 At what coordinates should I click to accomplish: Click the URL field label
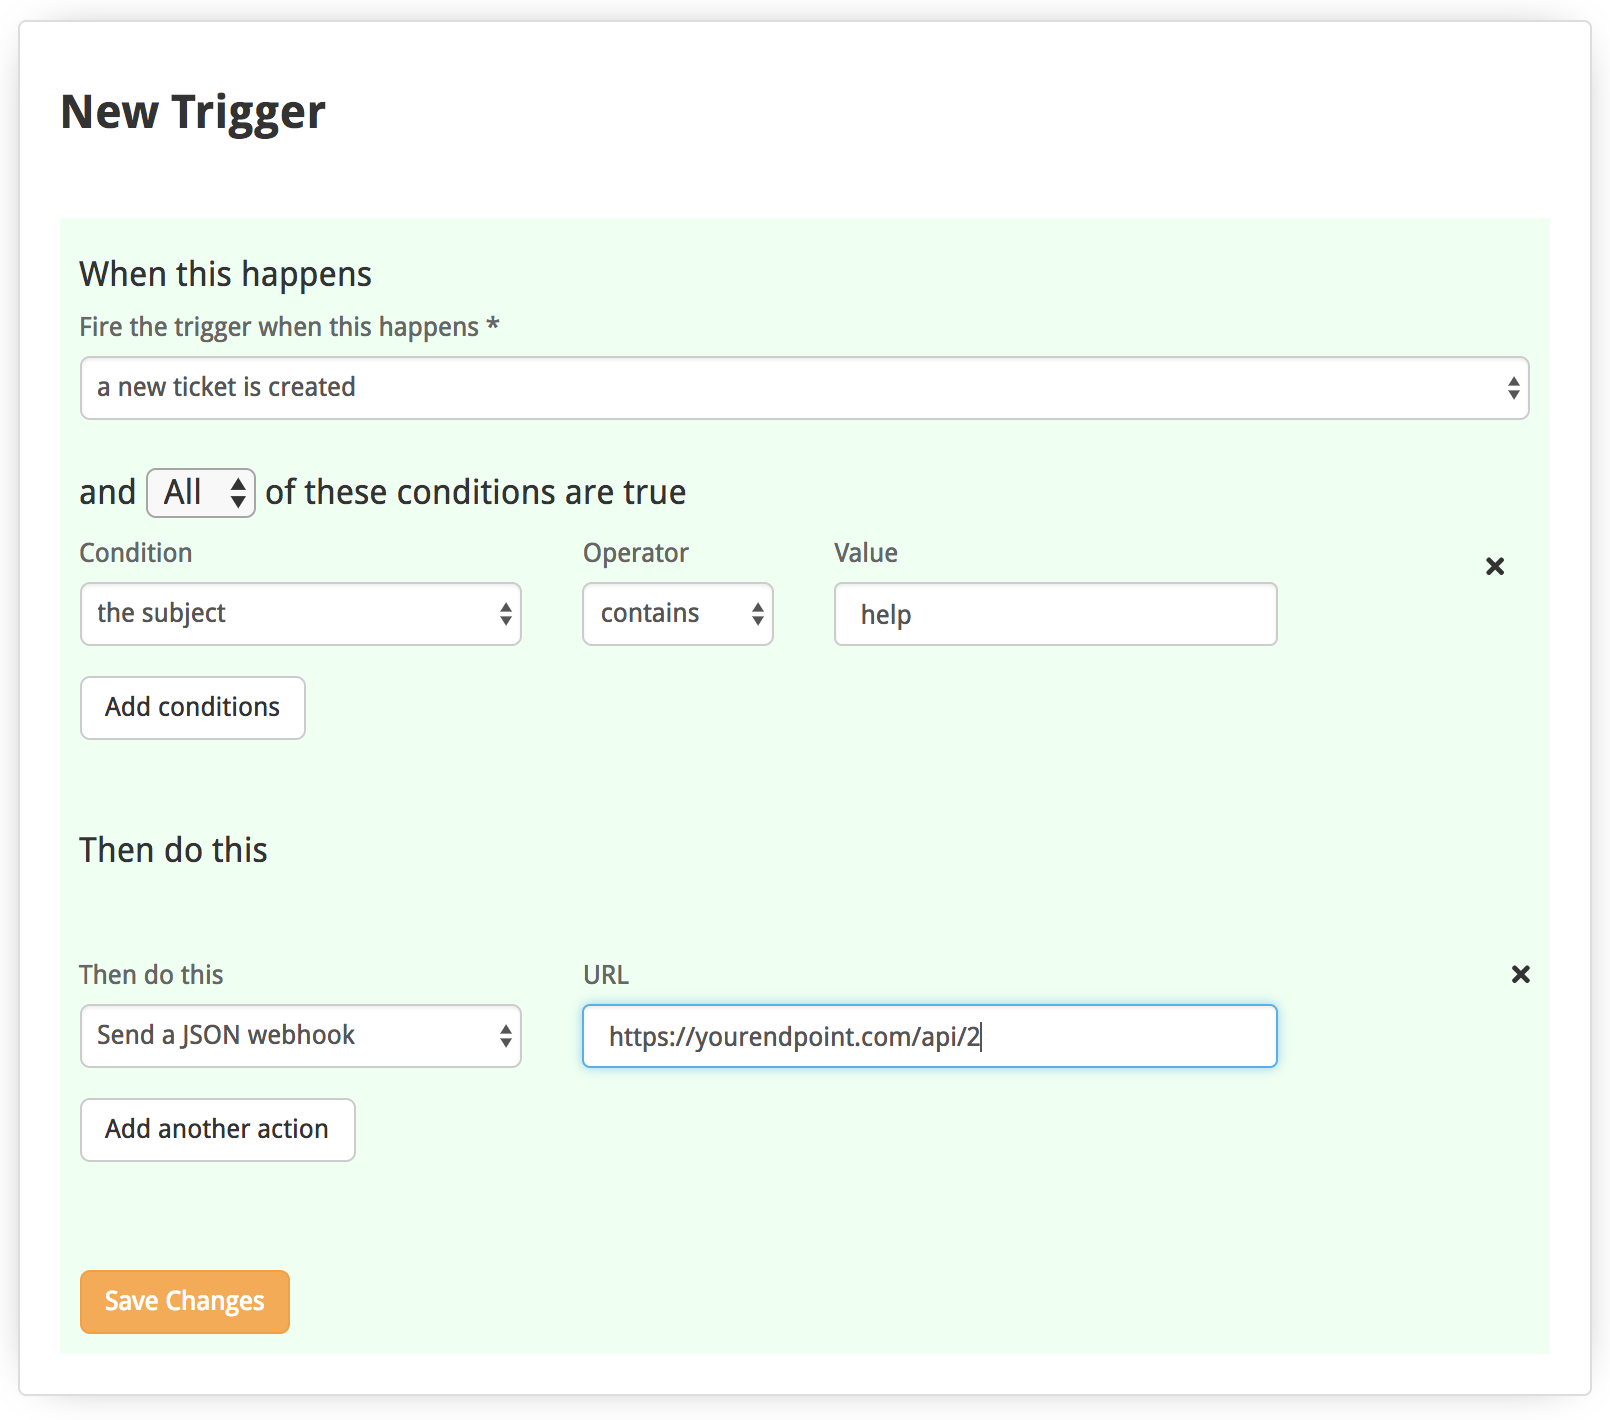click(x=606, y=975)
